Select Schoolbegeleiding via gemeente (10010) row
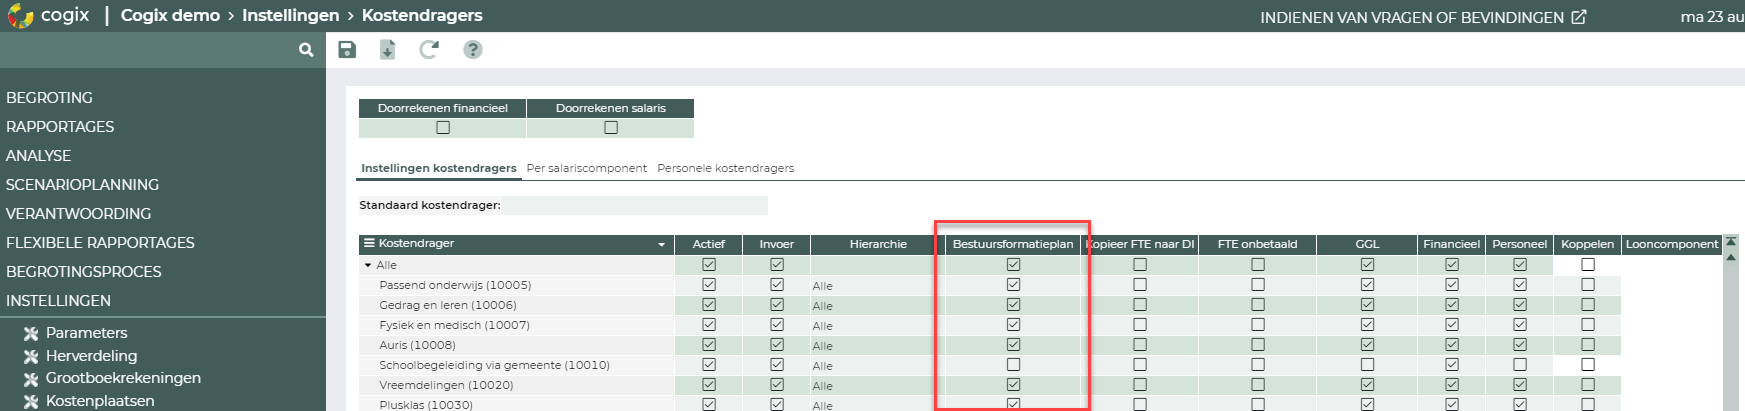The image size is (1745, 411). 517,365
